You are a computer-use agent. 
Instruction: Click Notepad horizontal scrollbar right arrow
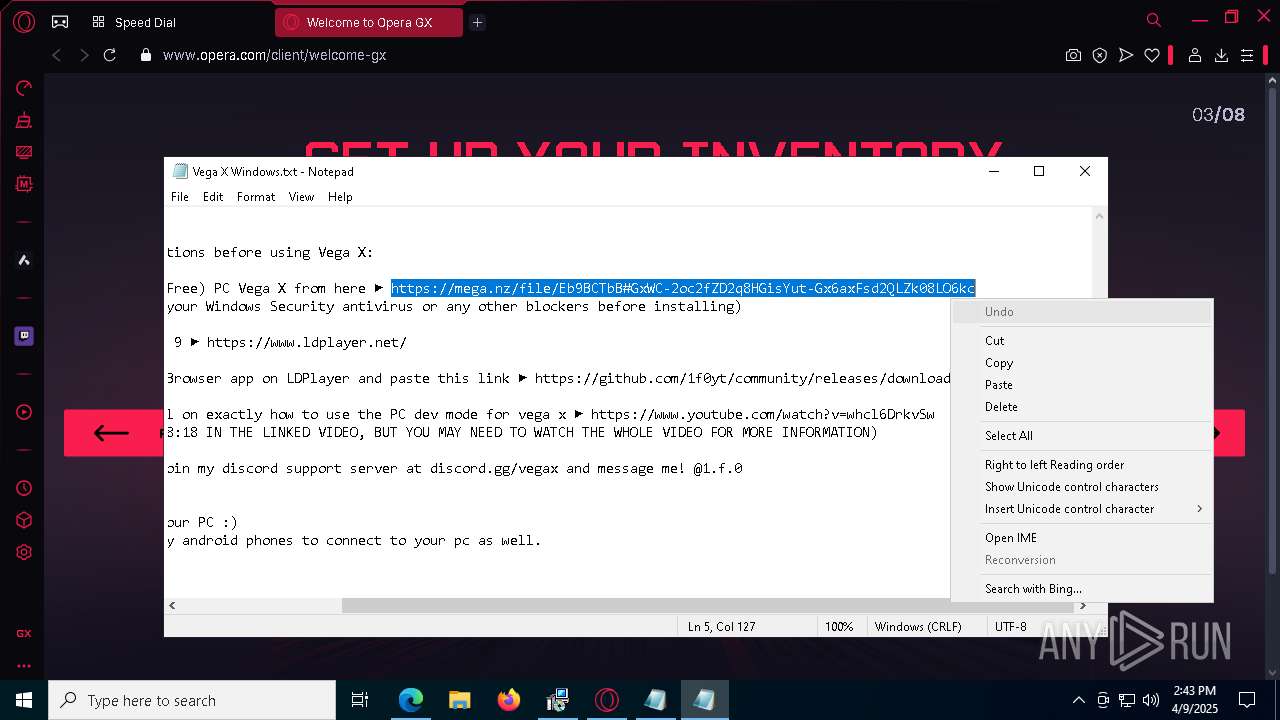(x=1082, y=606)
